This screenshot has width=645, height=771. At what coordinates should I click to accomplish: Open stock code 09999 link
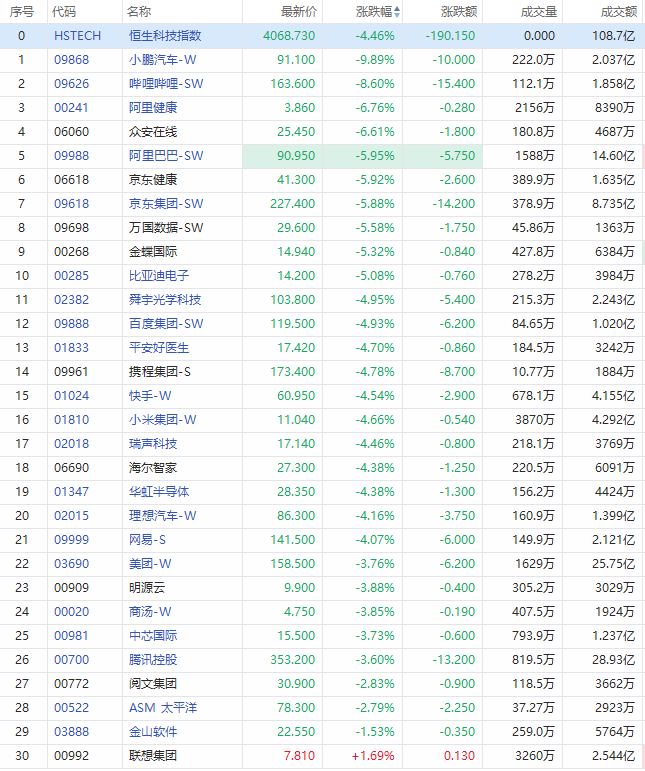pos(72,540)
